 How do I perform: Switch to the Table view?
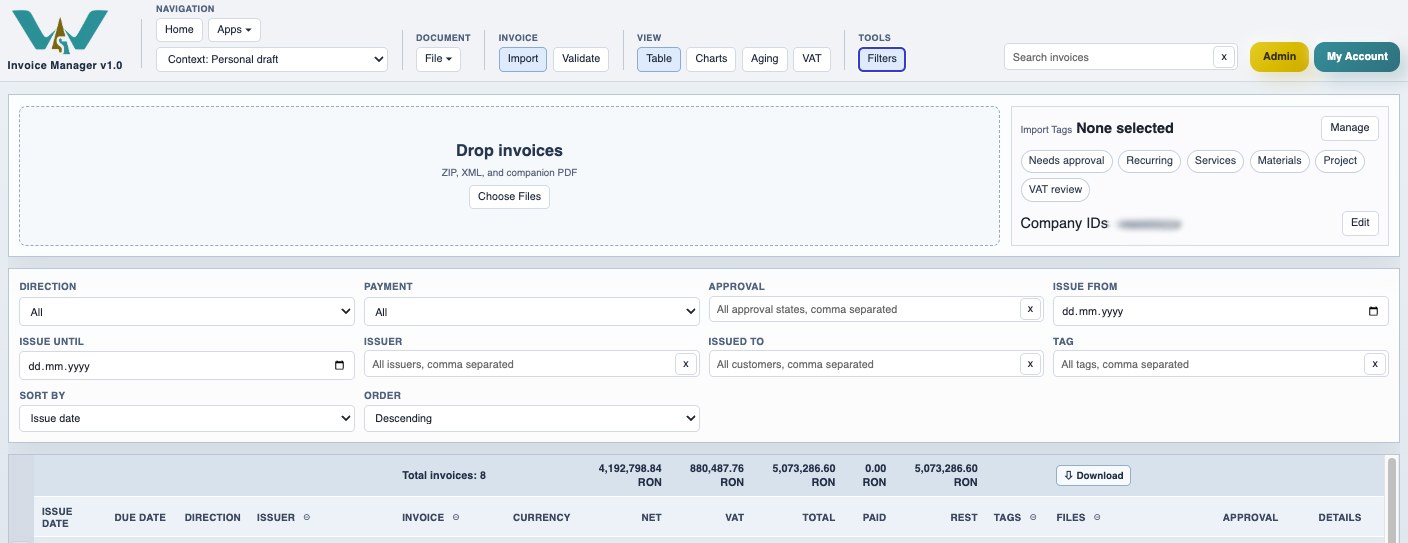(659, 59)
